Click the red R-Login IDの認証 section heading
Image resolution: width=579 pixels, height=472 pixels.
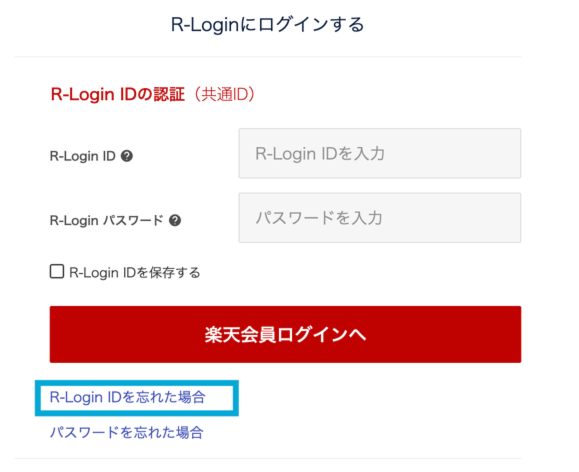pos(117,94)
